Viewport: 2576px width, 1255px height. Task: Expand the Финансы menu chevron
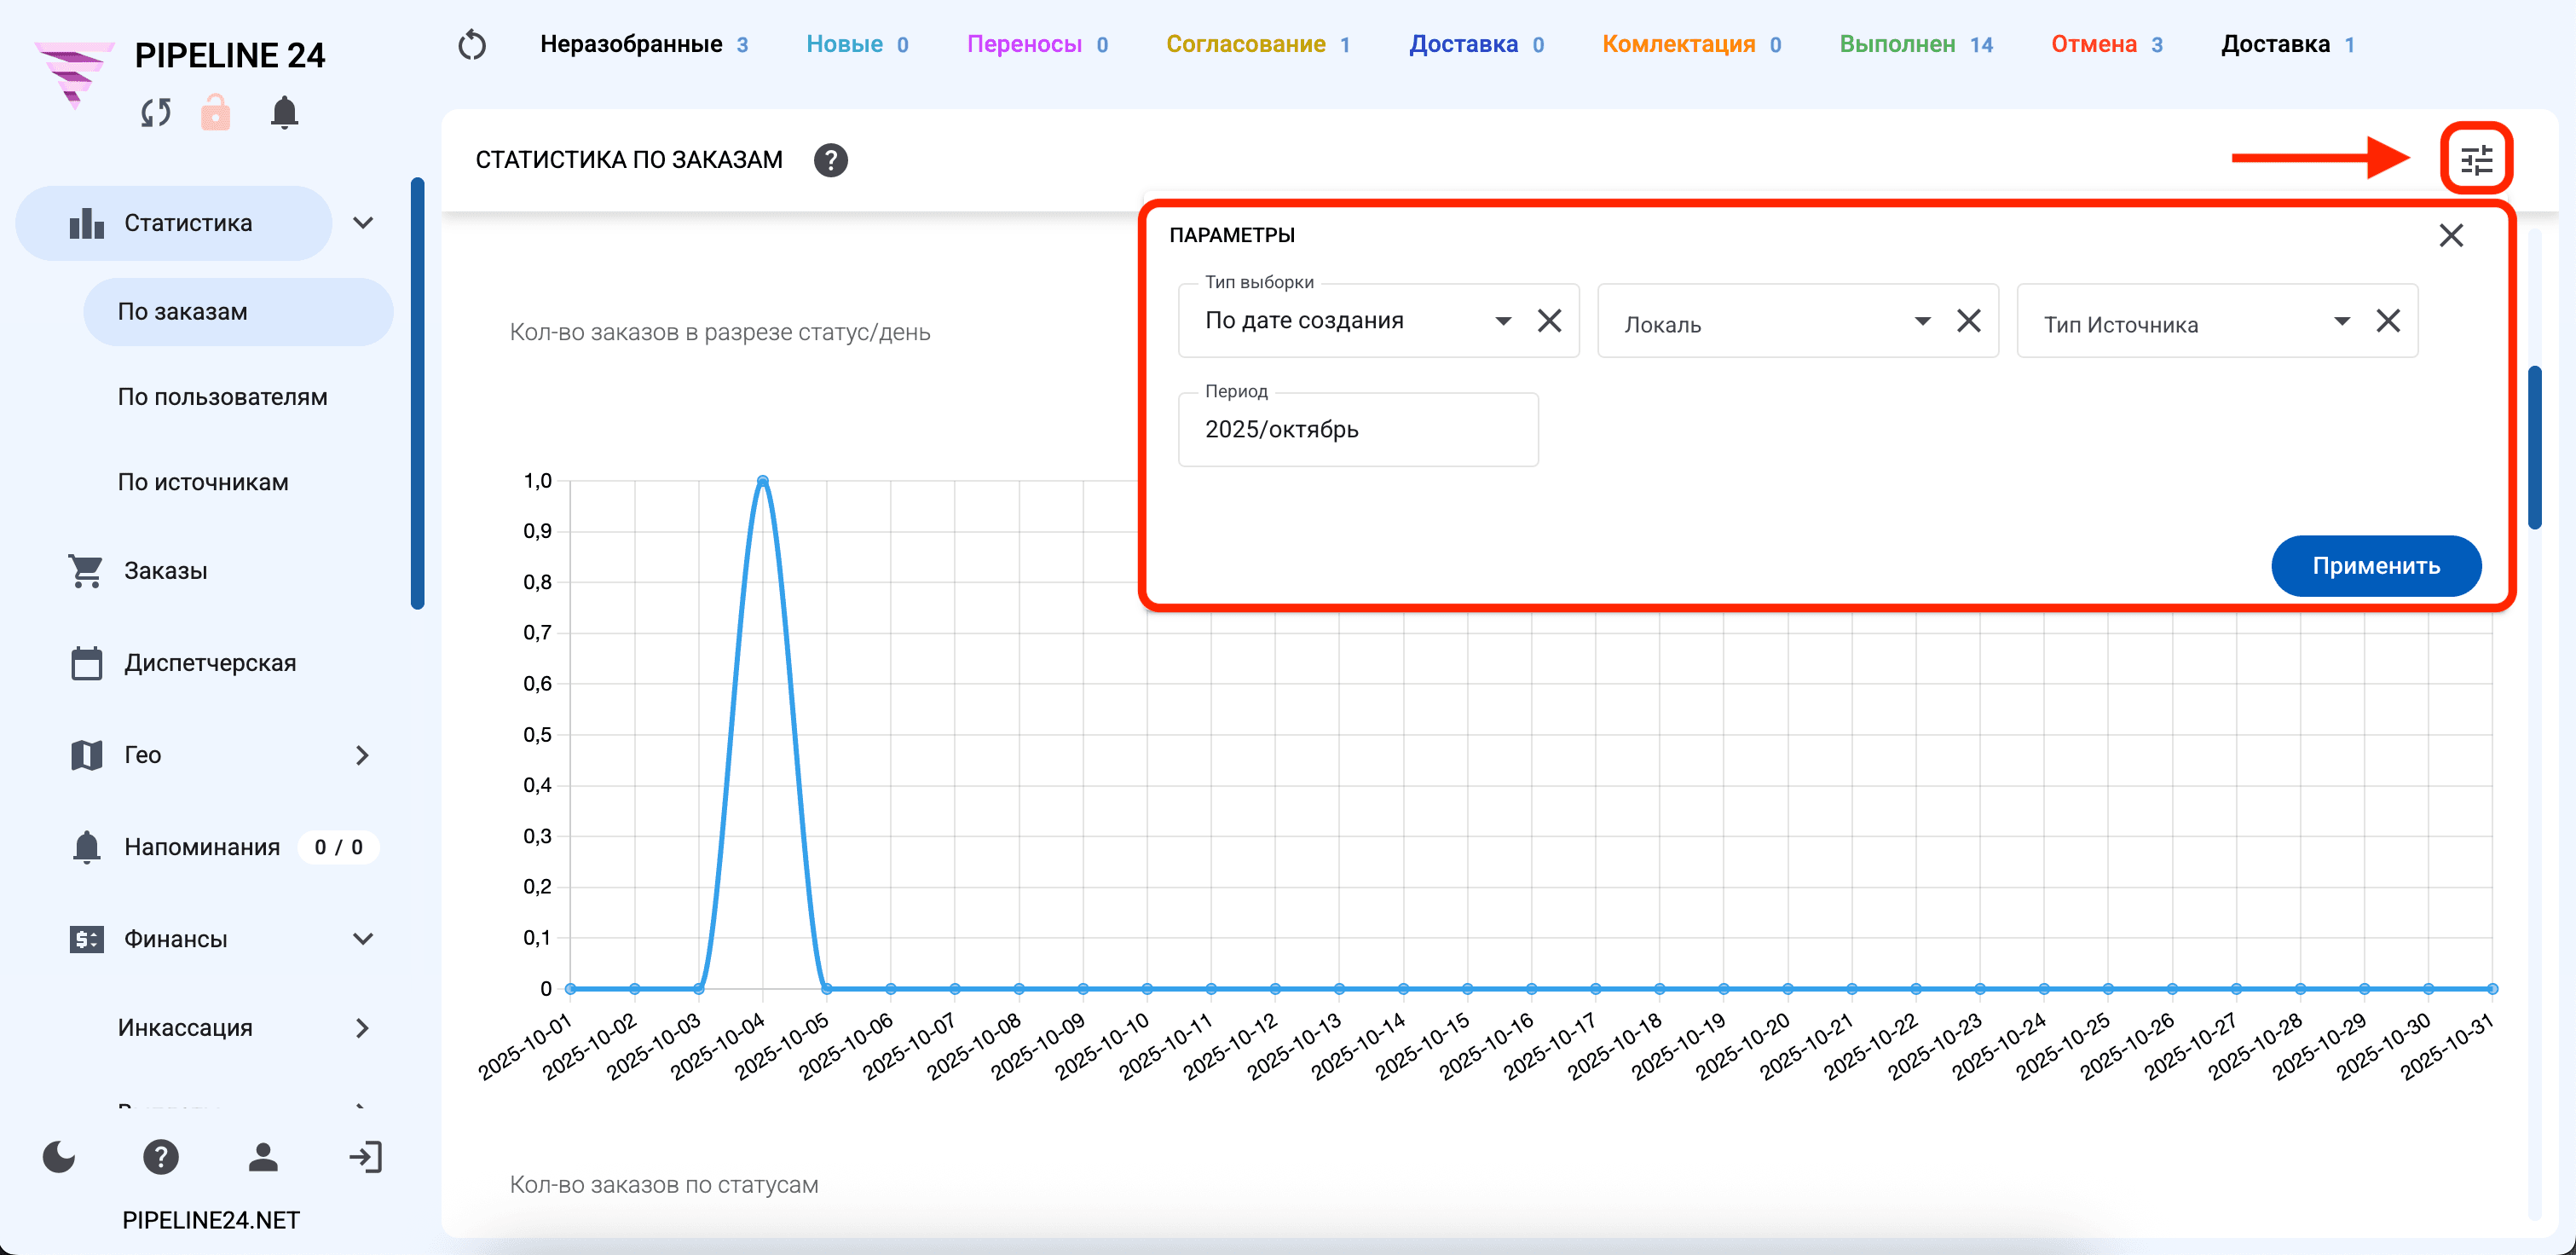(x=364, y=939)
